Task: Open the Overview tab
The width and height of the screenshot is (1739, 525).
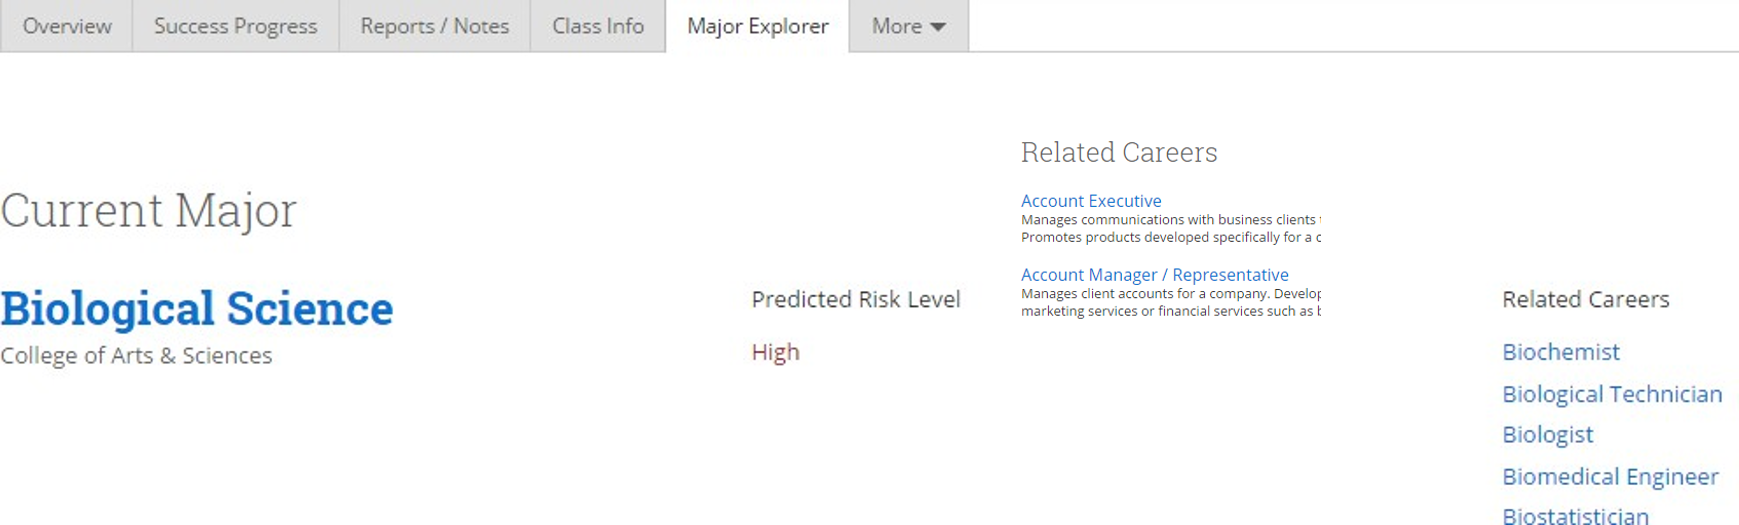Action: pos(67,26)
